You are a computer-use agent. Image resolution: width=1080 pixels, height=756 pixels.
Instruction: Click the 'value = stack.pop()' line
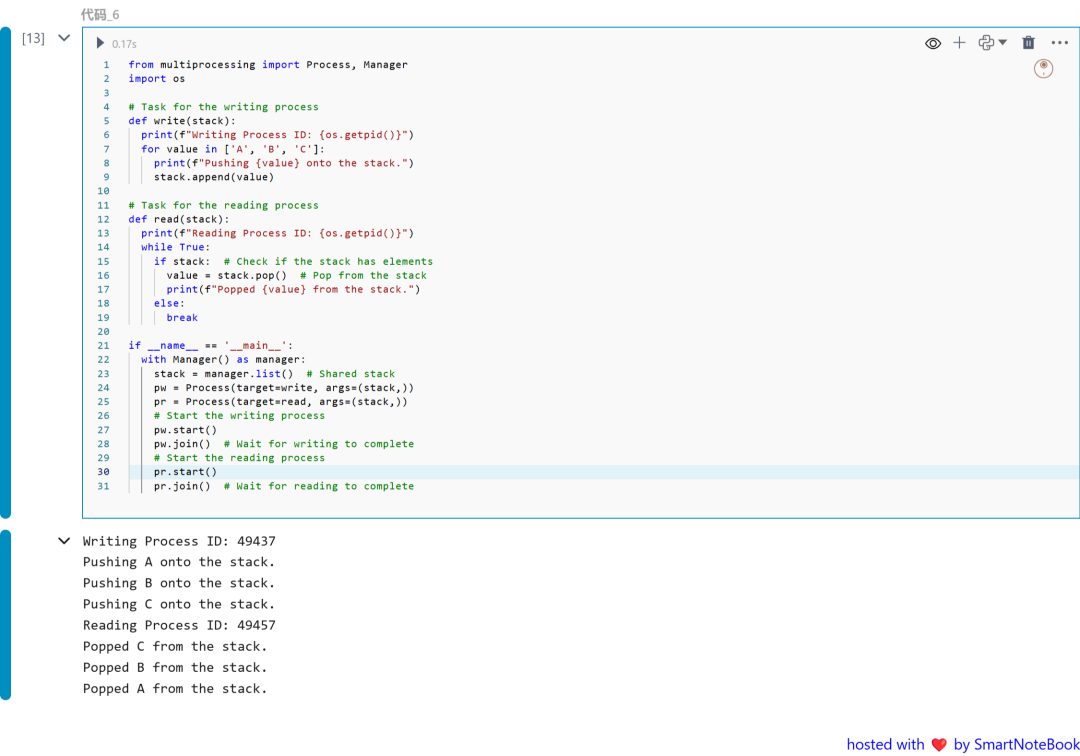[x=296, y=275]
